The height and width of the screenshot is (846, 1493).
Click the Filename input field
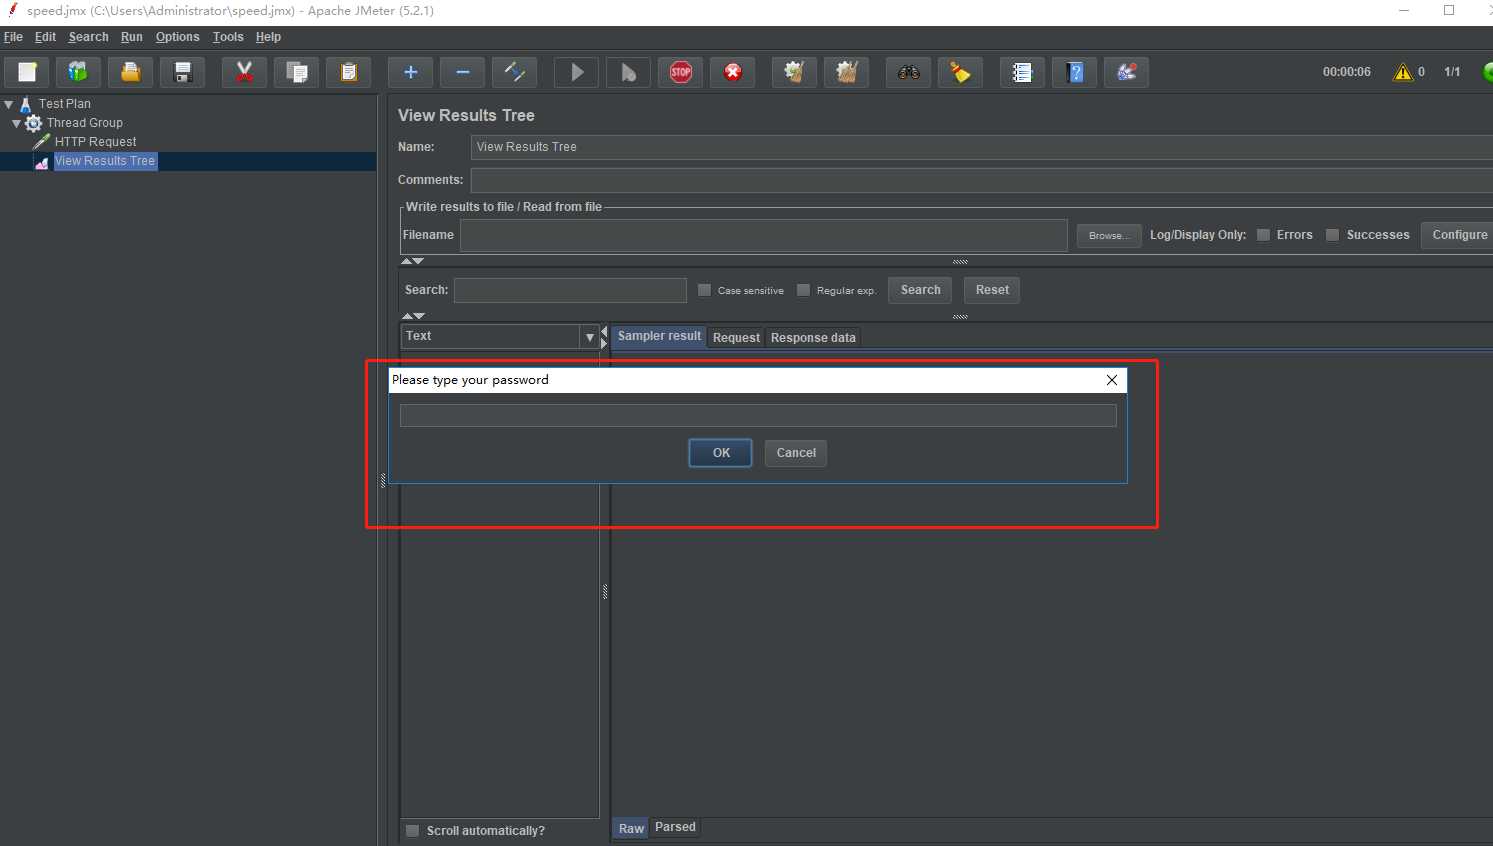763,235
